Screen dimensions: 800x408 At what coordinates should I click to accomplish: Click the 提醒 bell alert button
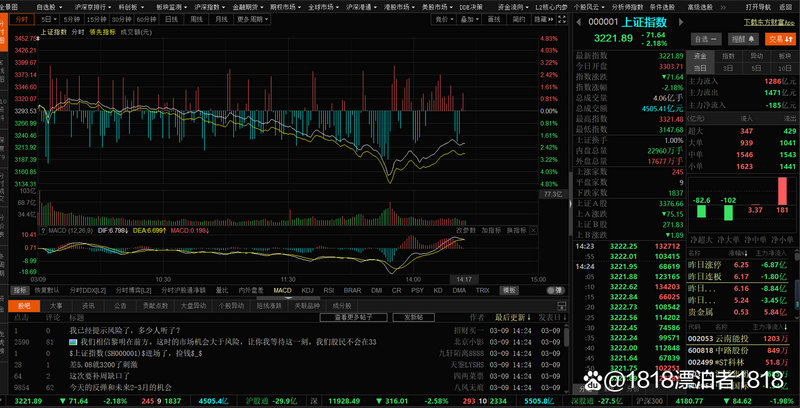click(741, 38)
